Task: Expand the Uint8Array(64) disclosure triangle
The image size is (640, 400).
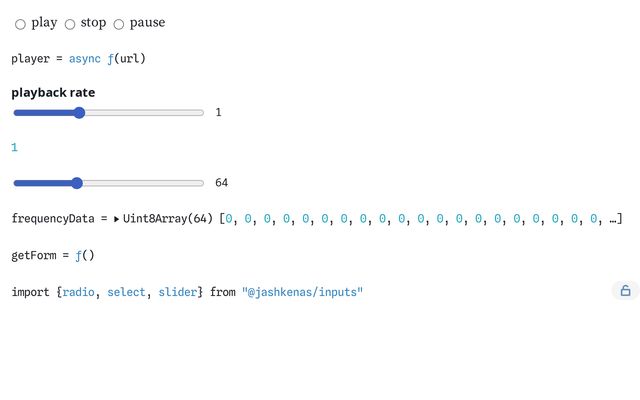Action: click(116, 219)
